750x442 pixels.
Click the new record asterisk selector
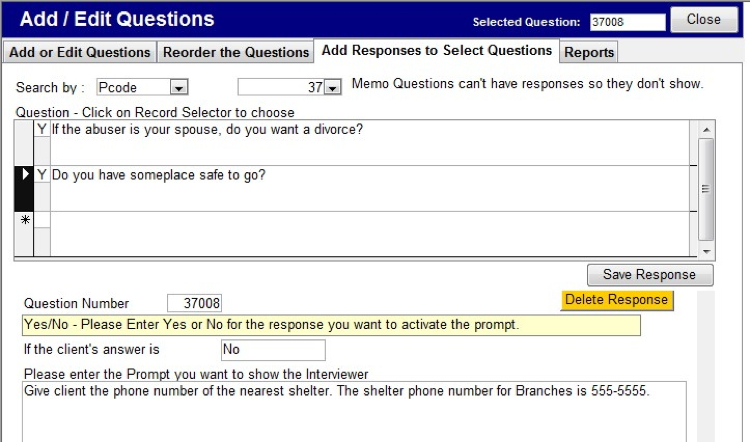pyautogui.click(x=23, y=220)
